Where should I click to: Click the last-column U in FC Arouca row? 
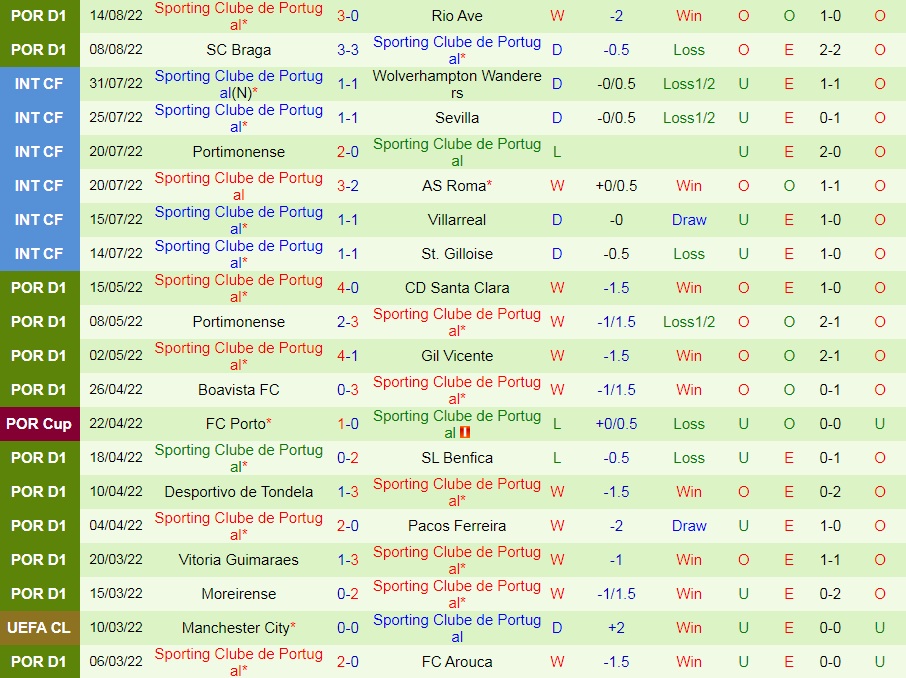tap(879, 662)
